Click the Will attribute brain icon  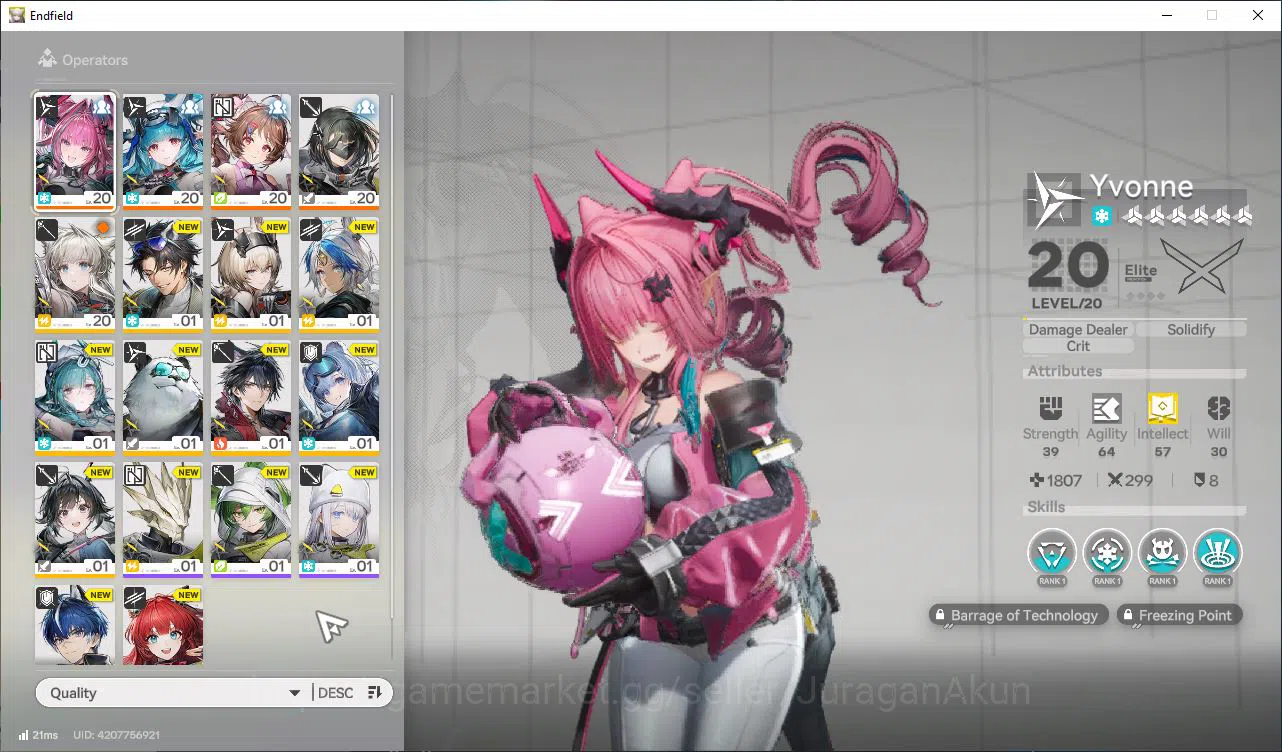click(x=1218, y=408)
